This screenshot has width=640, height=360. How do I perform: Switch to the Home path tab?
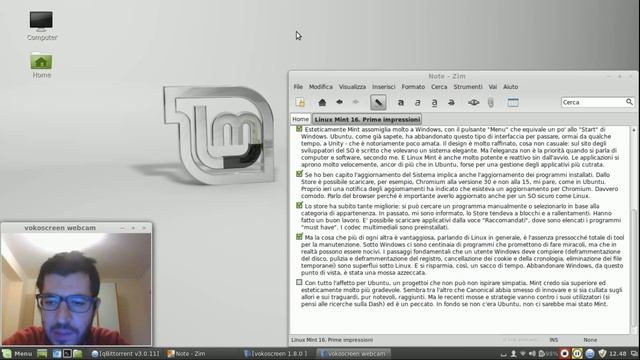coord(300,119)
